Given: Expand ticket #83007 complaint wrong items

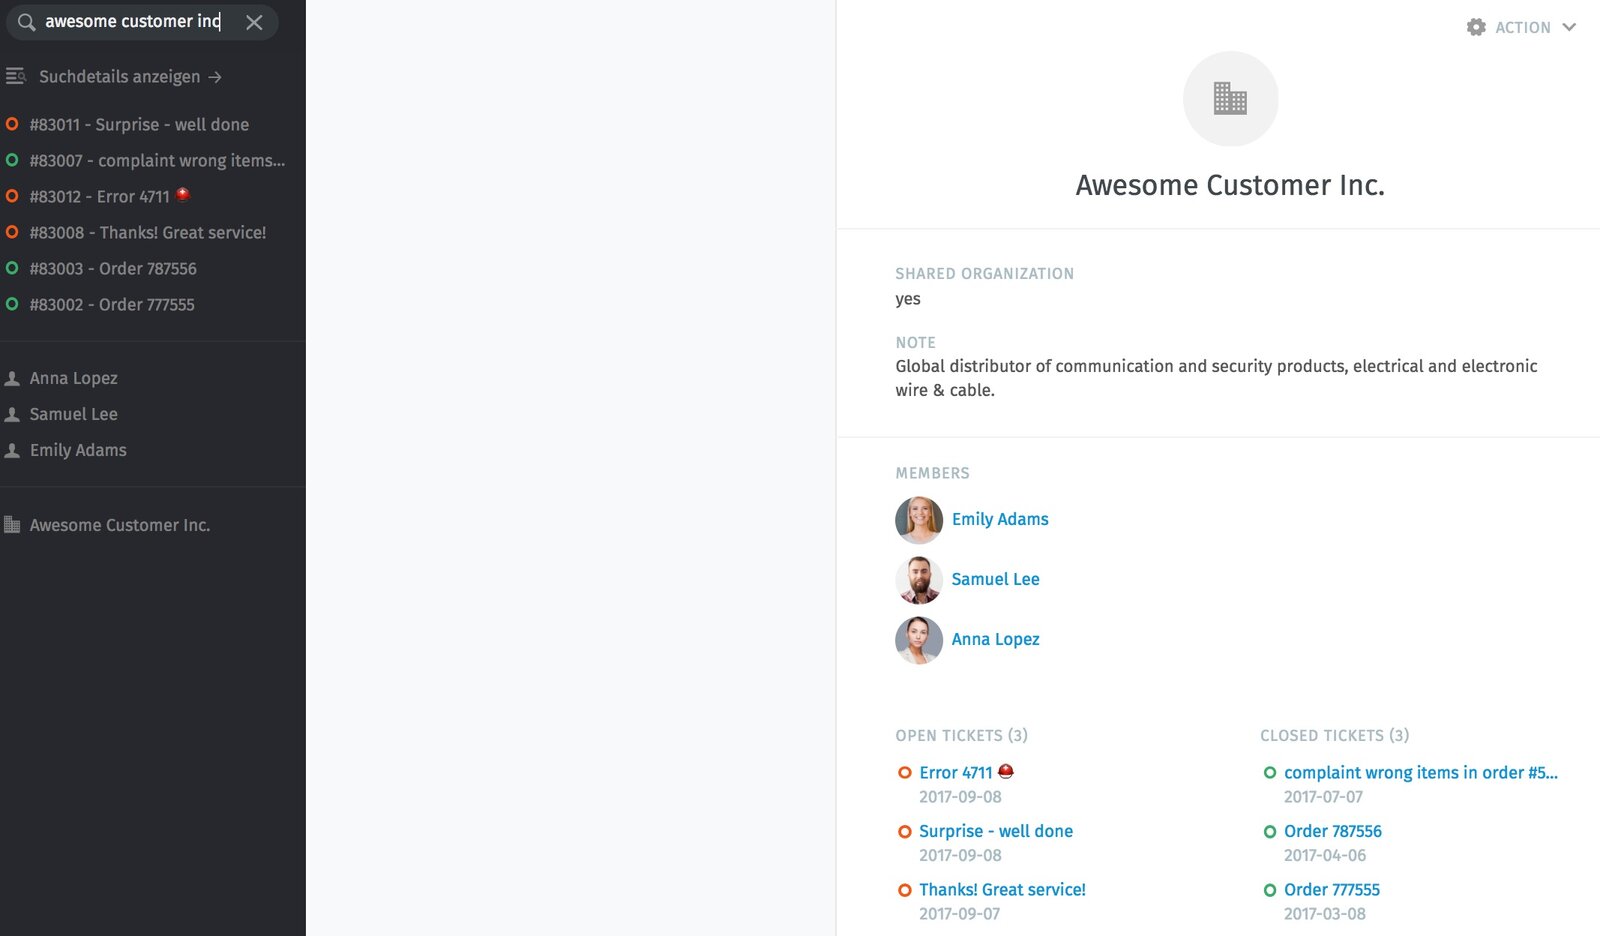Looking at the screenshot, I should point(155,160).
